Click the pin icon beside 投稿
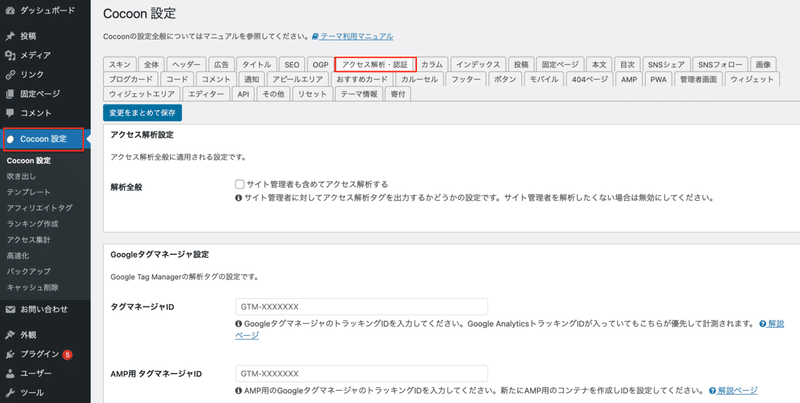The image size is (800, 403). click(x=10, y=36)
